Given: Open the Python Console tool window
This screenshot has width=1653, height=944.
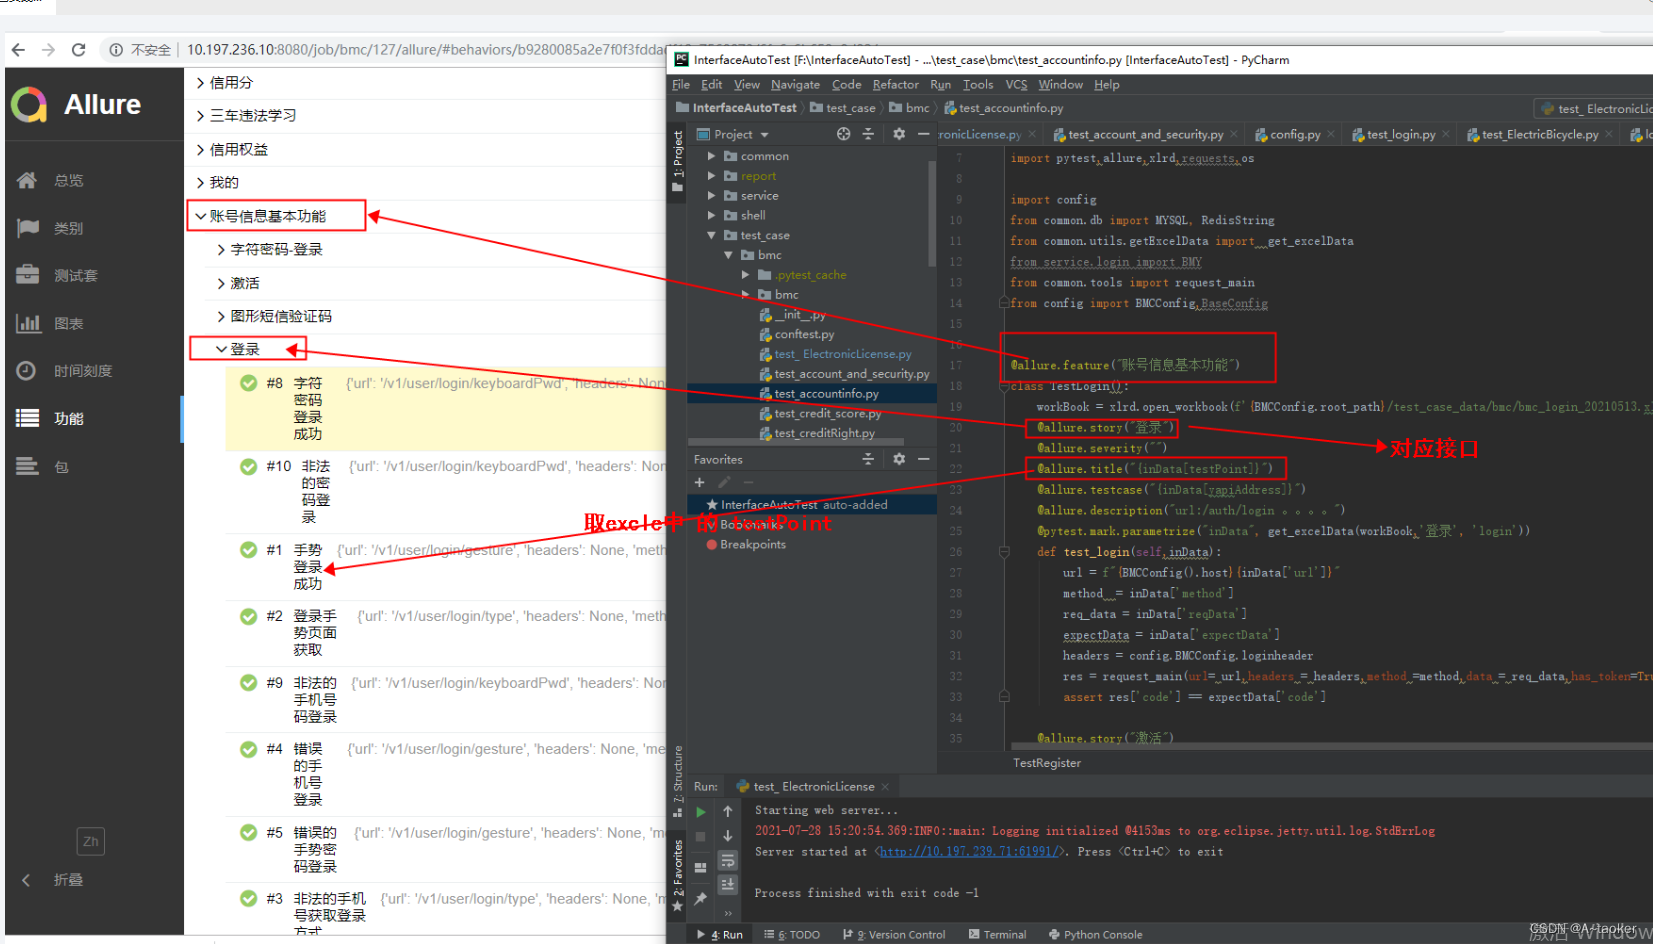Looking at the screenshot, I should pos(1096,935).
